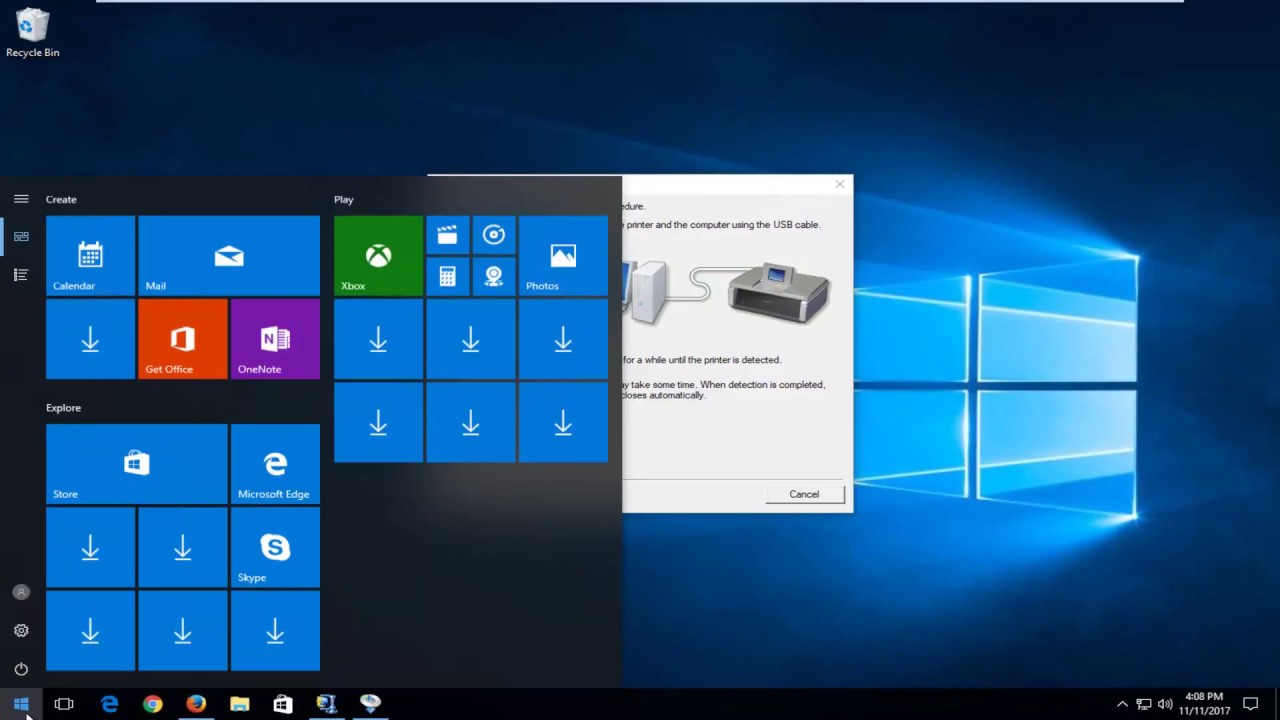
Task: Open the Skype tile
Action: 275,547
